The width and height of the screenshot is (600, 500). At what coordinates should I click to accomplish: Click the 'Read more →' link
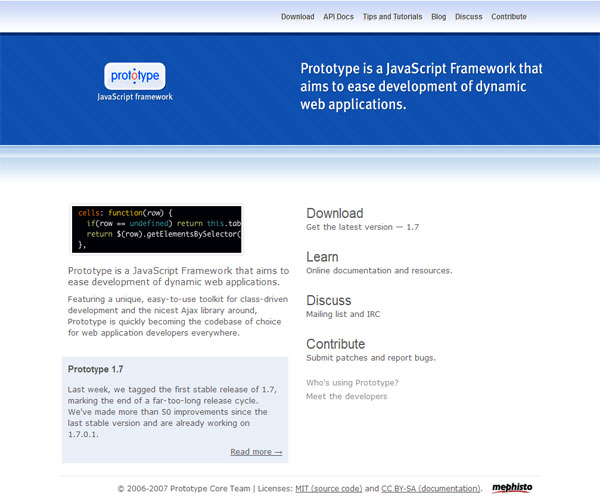(x=256, y=452)
